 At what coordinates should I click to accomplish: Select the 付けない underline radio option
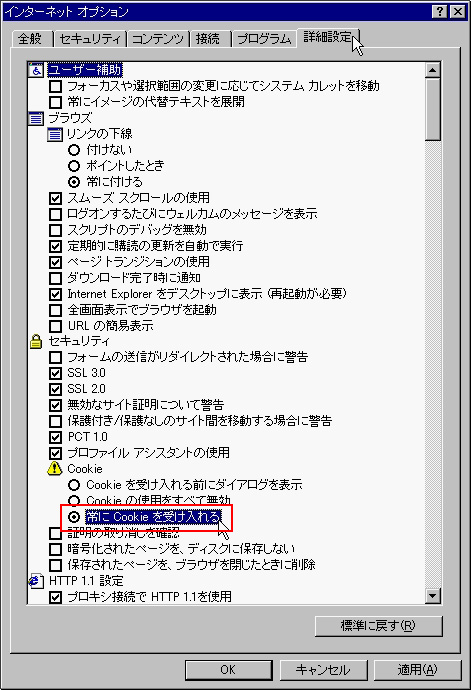[74, 150]
